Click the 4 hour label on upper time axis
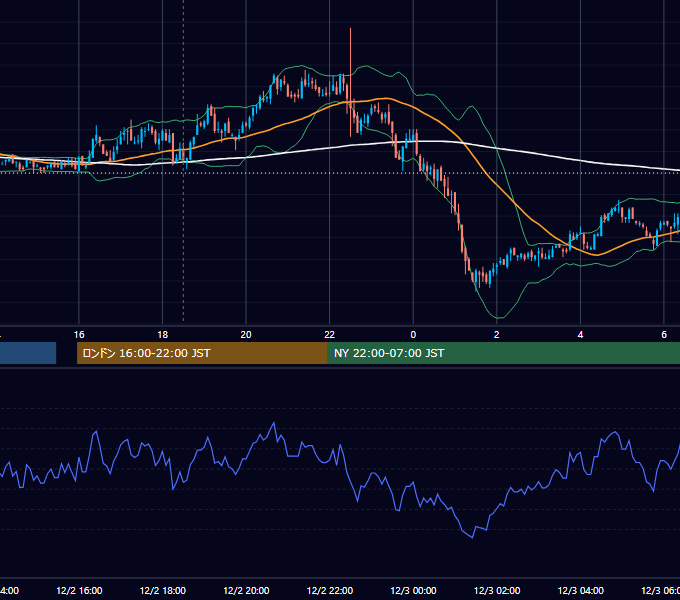The image size is (680, 600). (580, 335)
